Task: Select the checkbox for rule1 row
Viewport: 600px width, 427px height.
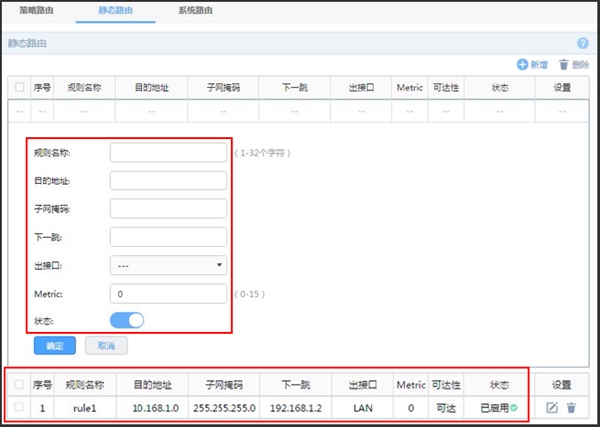Action: click(x=19, y=407)
